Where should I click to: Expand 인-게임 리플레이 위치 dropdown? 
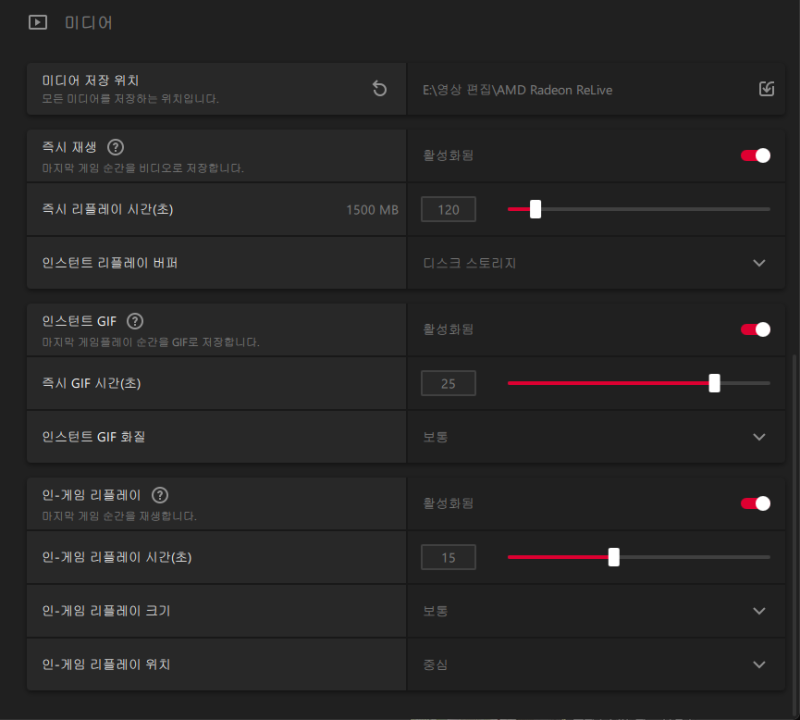(x=758, y=664)
